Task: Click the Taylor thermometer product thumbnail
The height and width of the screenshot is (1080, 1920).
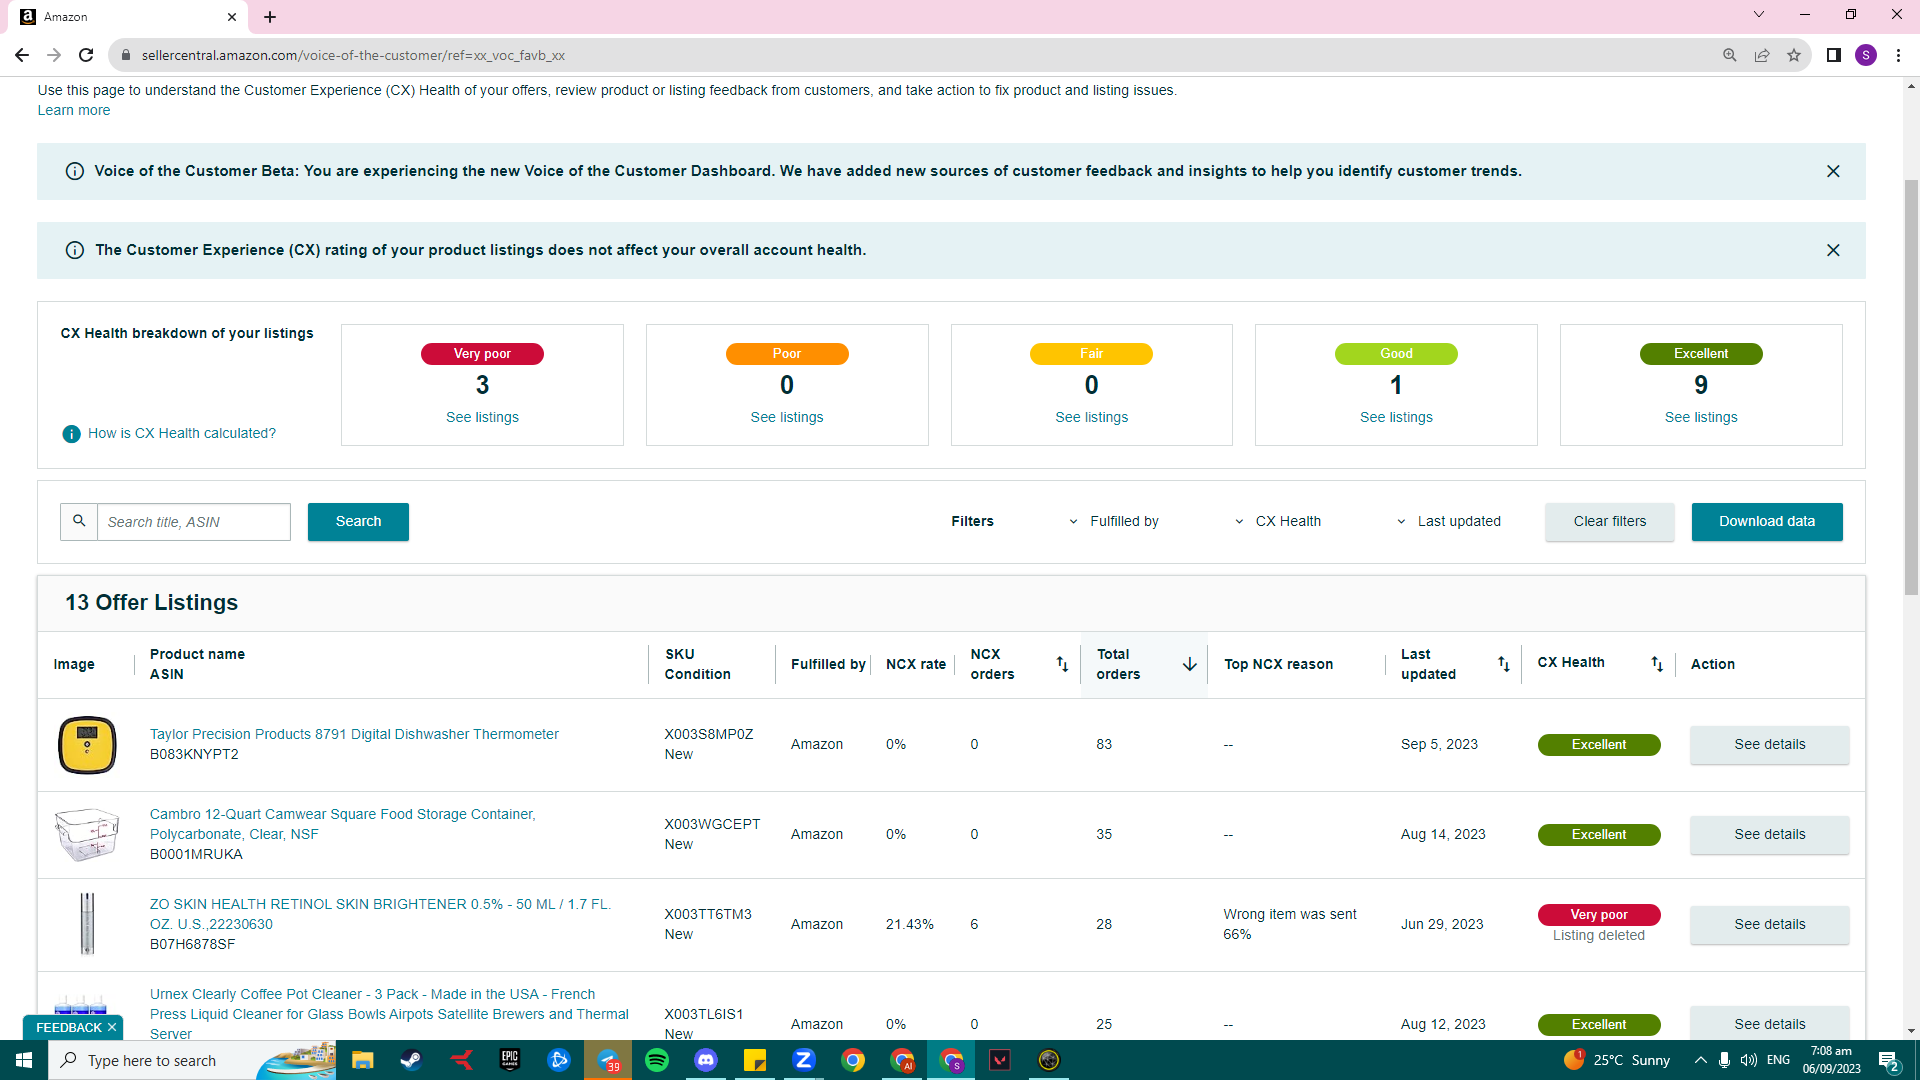Action: click(x=87, y=745)
